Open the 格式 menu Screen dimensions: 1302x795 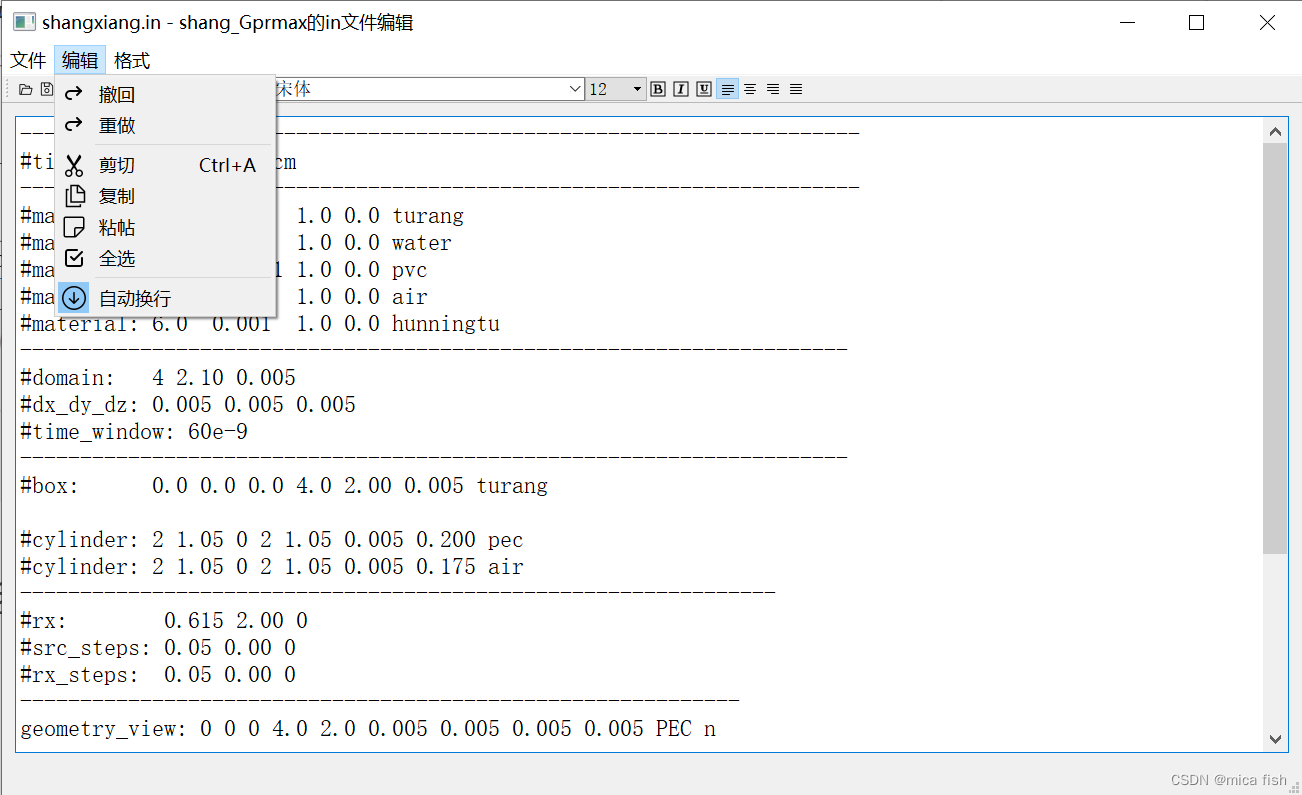tap(132, 60)
